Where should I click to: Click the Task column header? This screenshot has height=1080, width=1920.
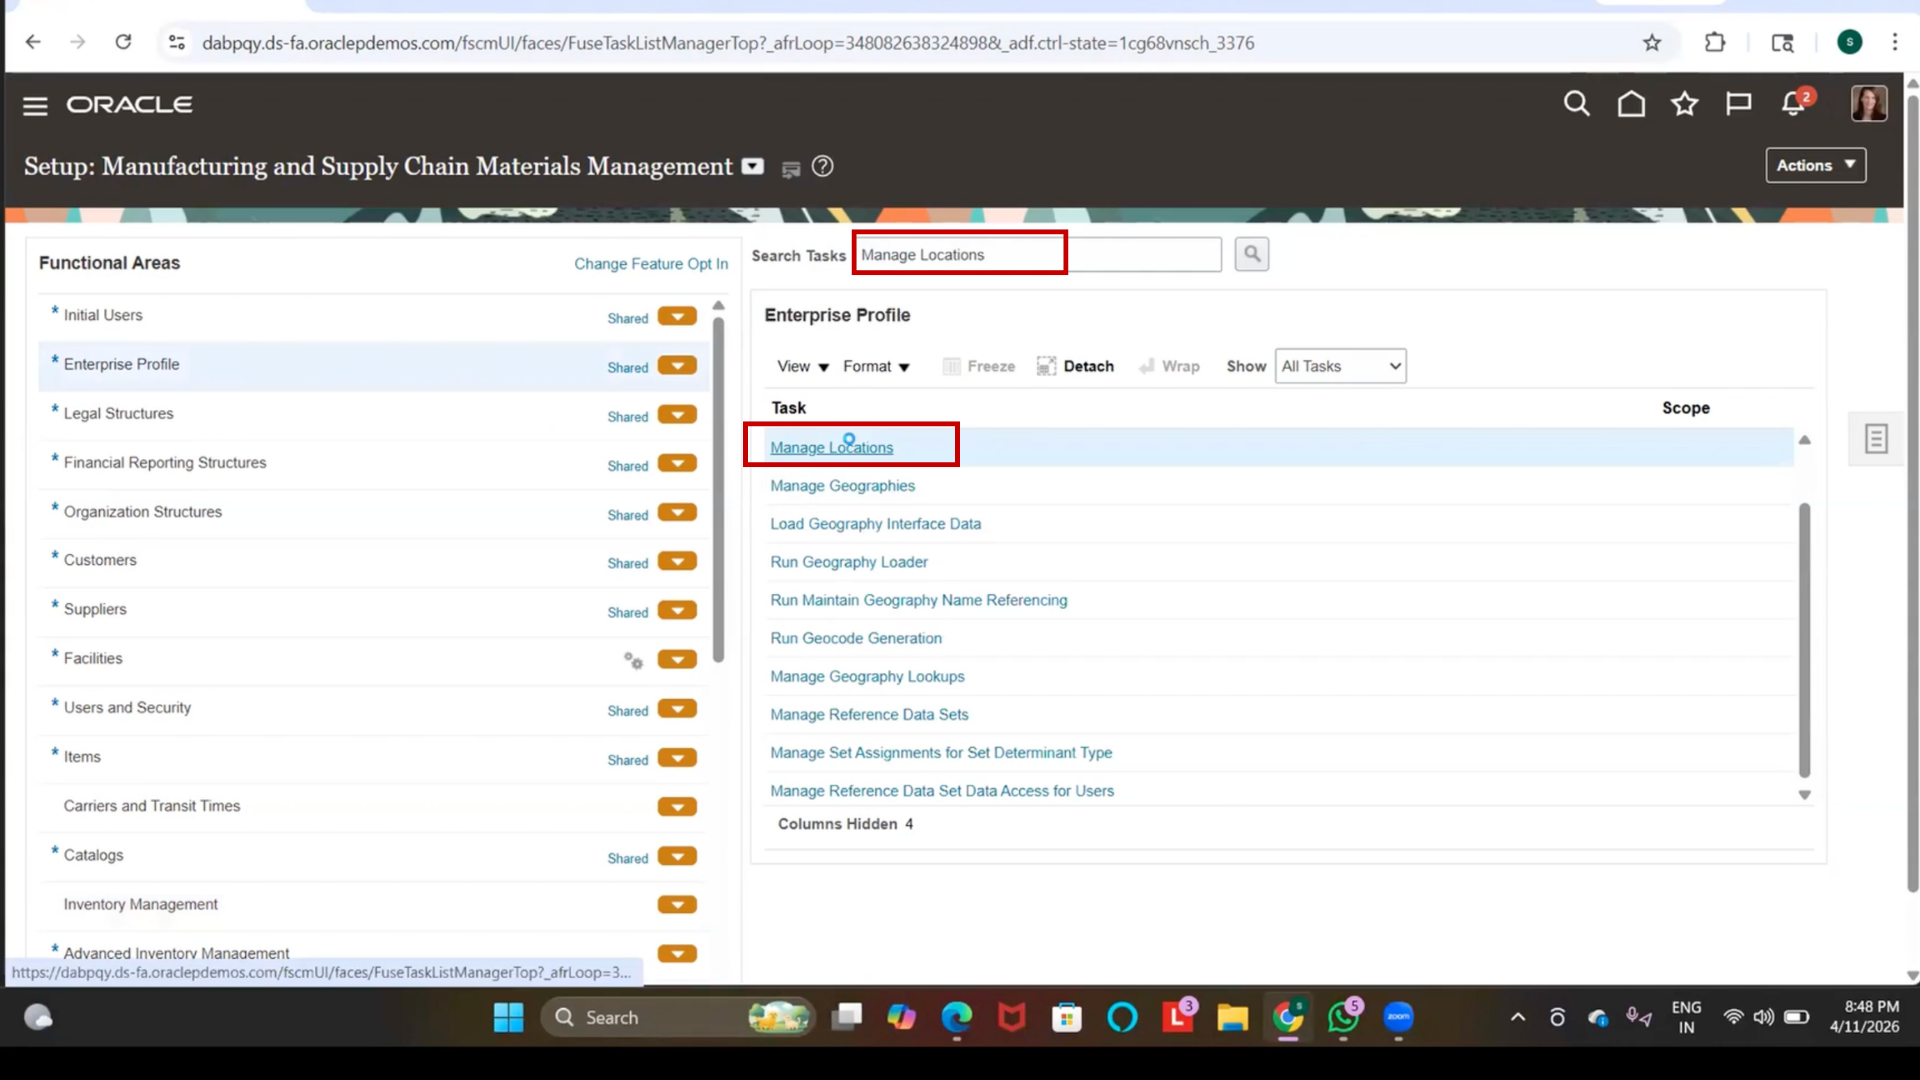pos(788,408)
